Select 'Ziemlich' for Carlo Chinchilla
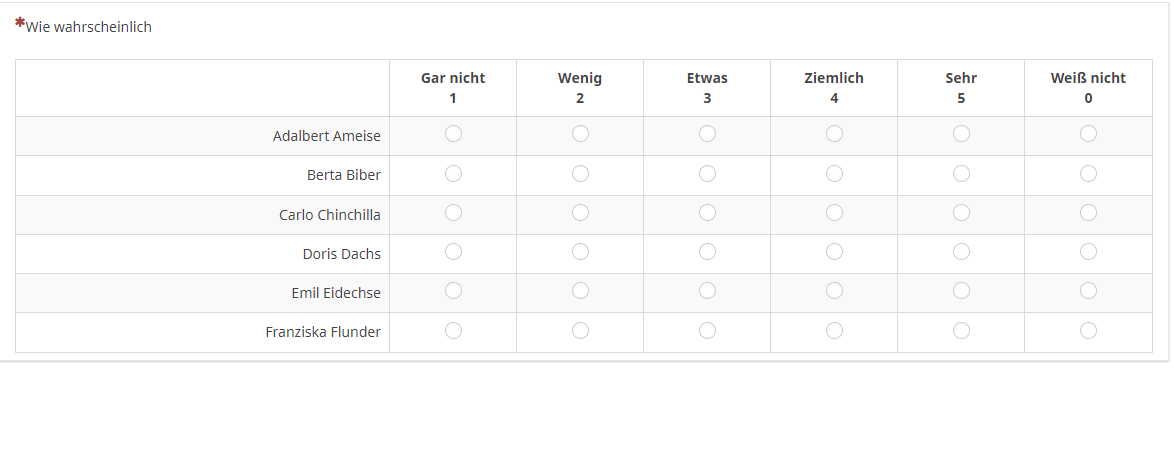1174x463 pixels. click(x=834, y=213)
